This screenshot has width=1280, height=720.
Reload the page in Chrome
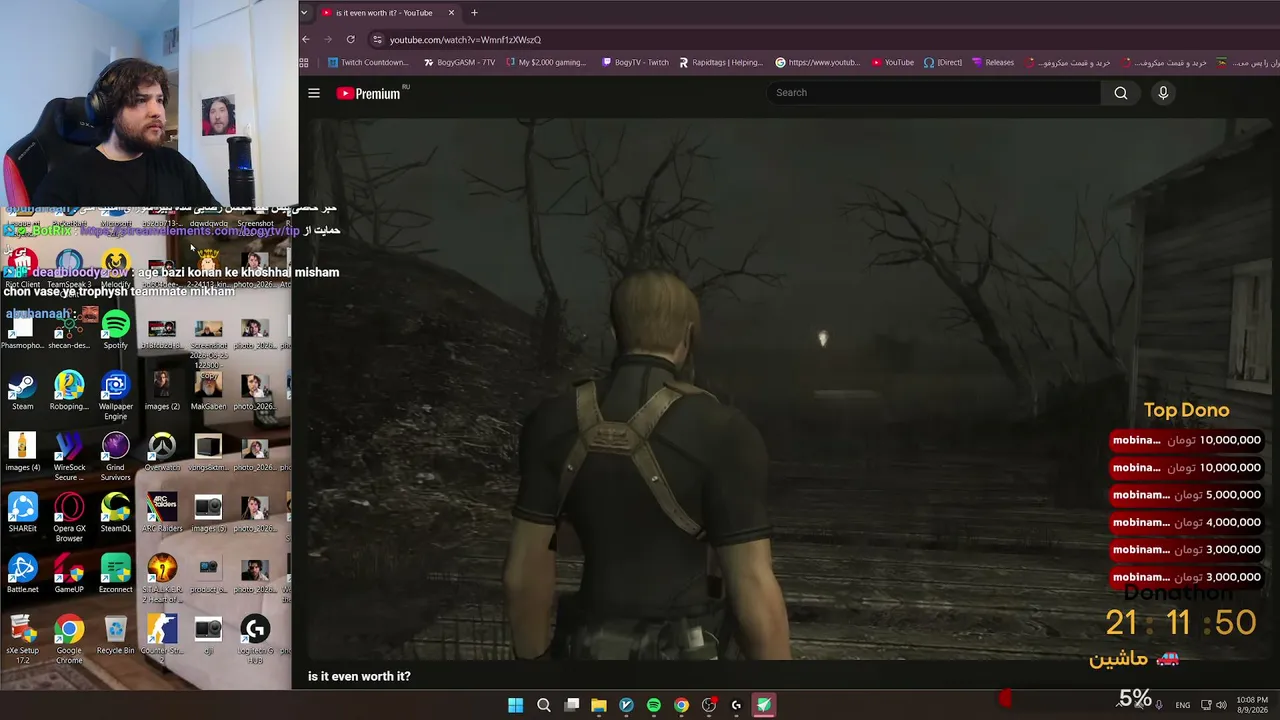(350, 39)
